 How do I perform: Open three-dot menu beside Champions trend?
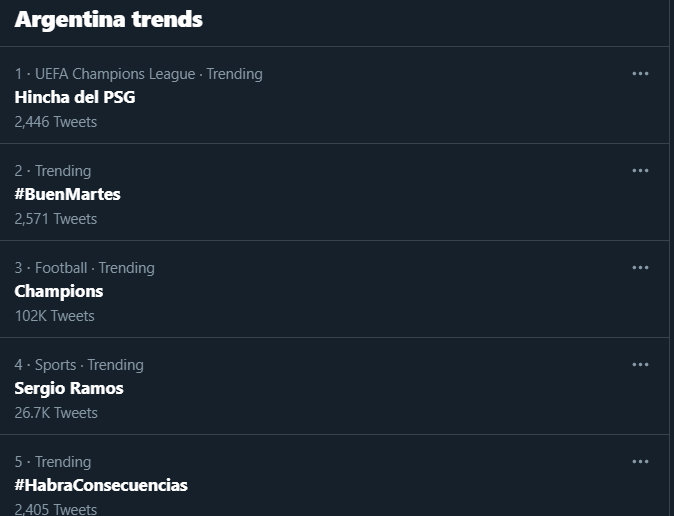pyautogui.click(x=640, y=268)
